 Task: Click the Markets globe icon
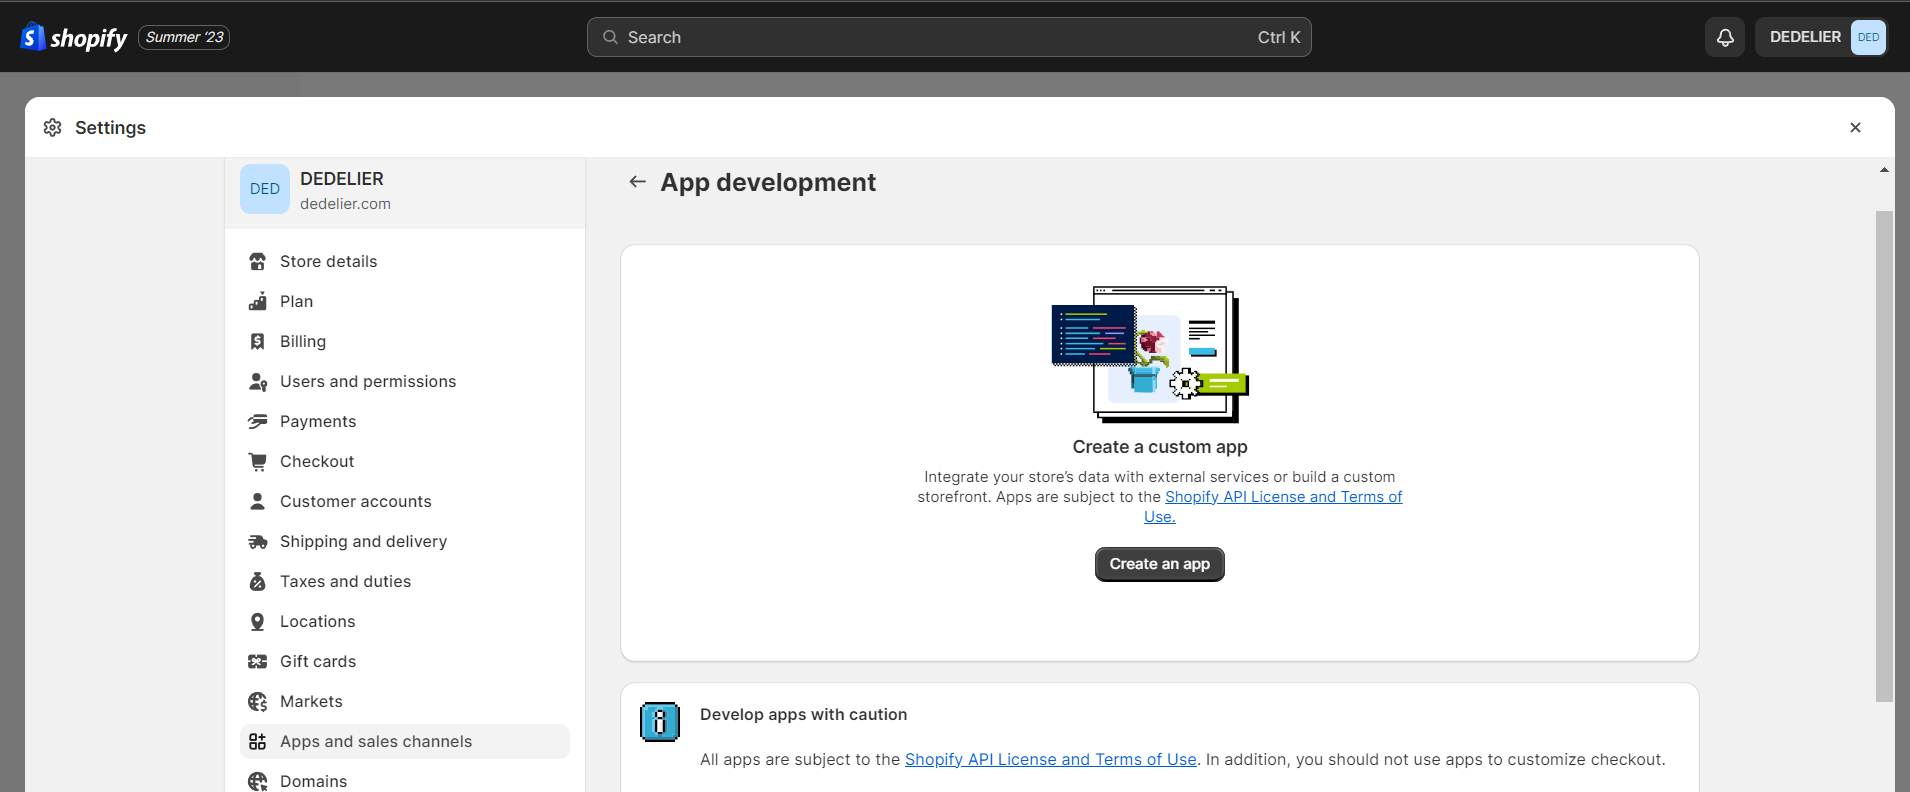[257, 701]
